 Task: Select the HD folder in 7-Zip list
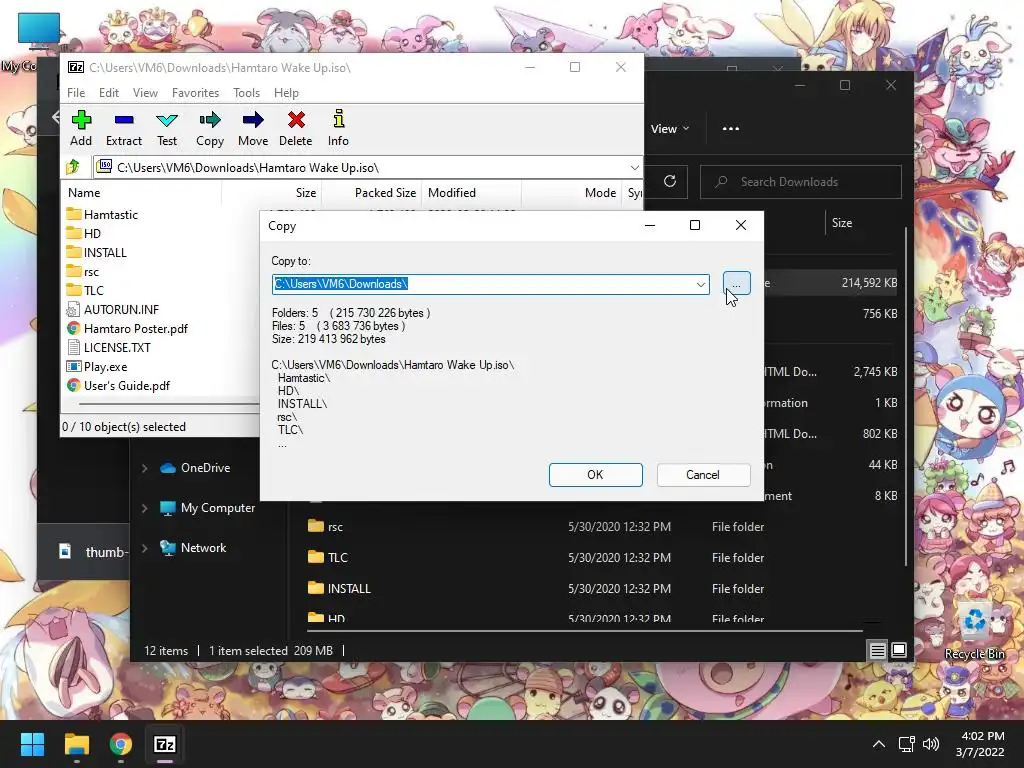coord(84,233)
